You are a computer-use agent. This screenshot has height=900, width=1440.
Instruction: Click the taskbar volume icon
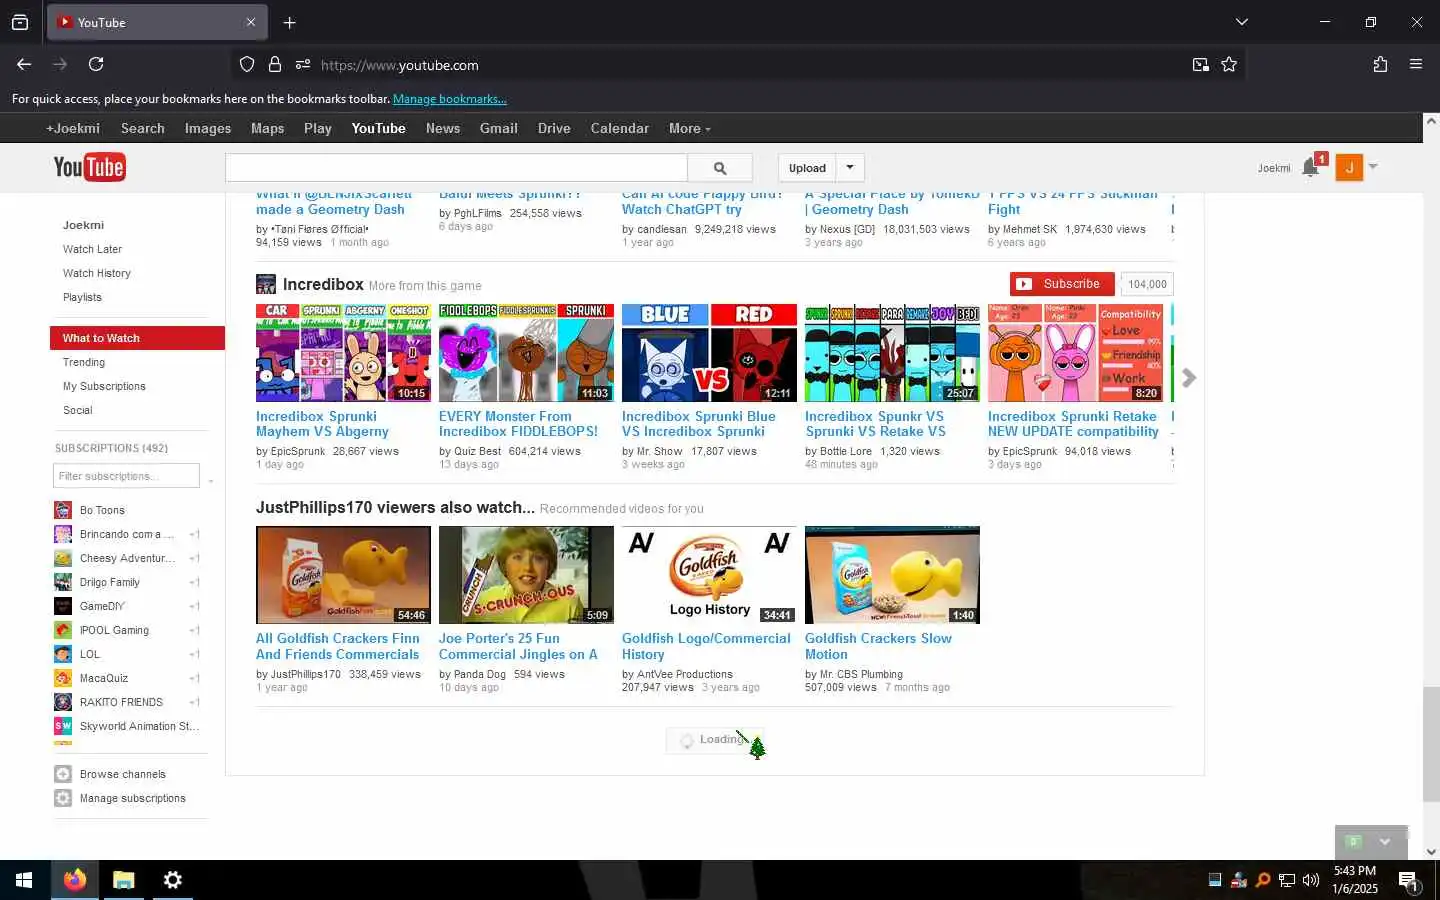click(x=1311, y=880)
